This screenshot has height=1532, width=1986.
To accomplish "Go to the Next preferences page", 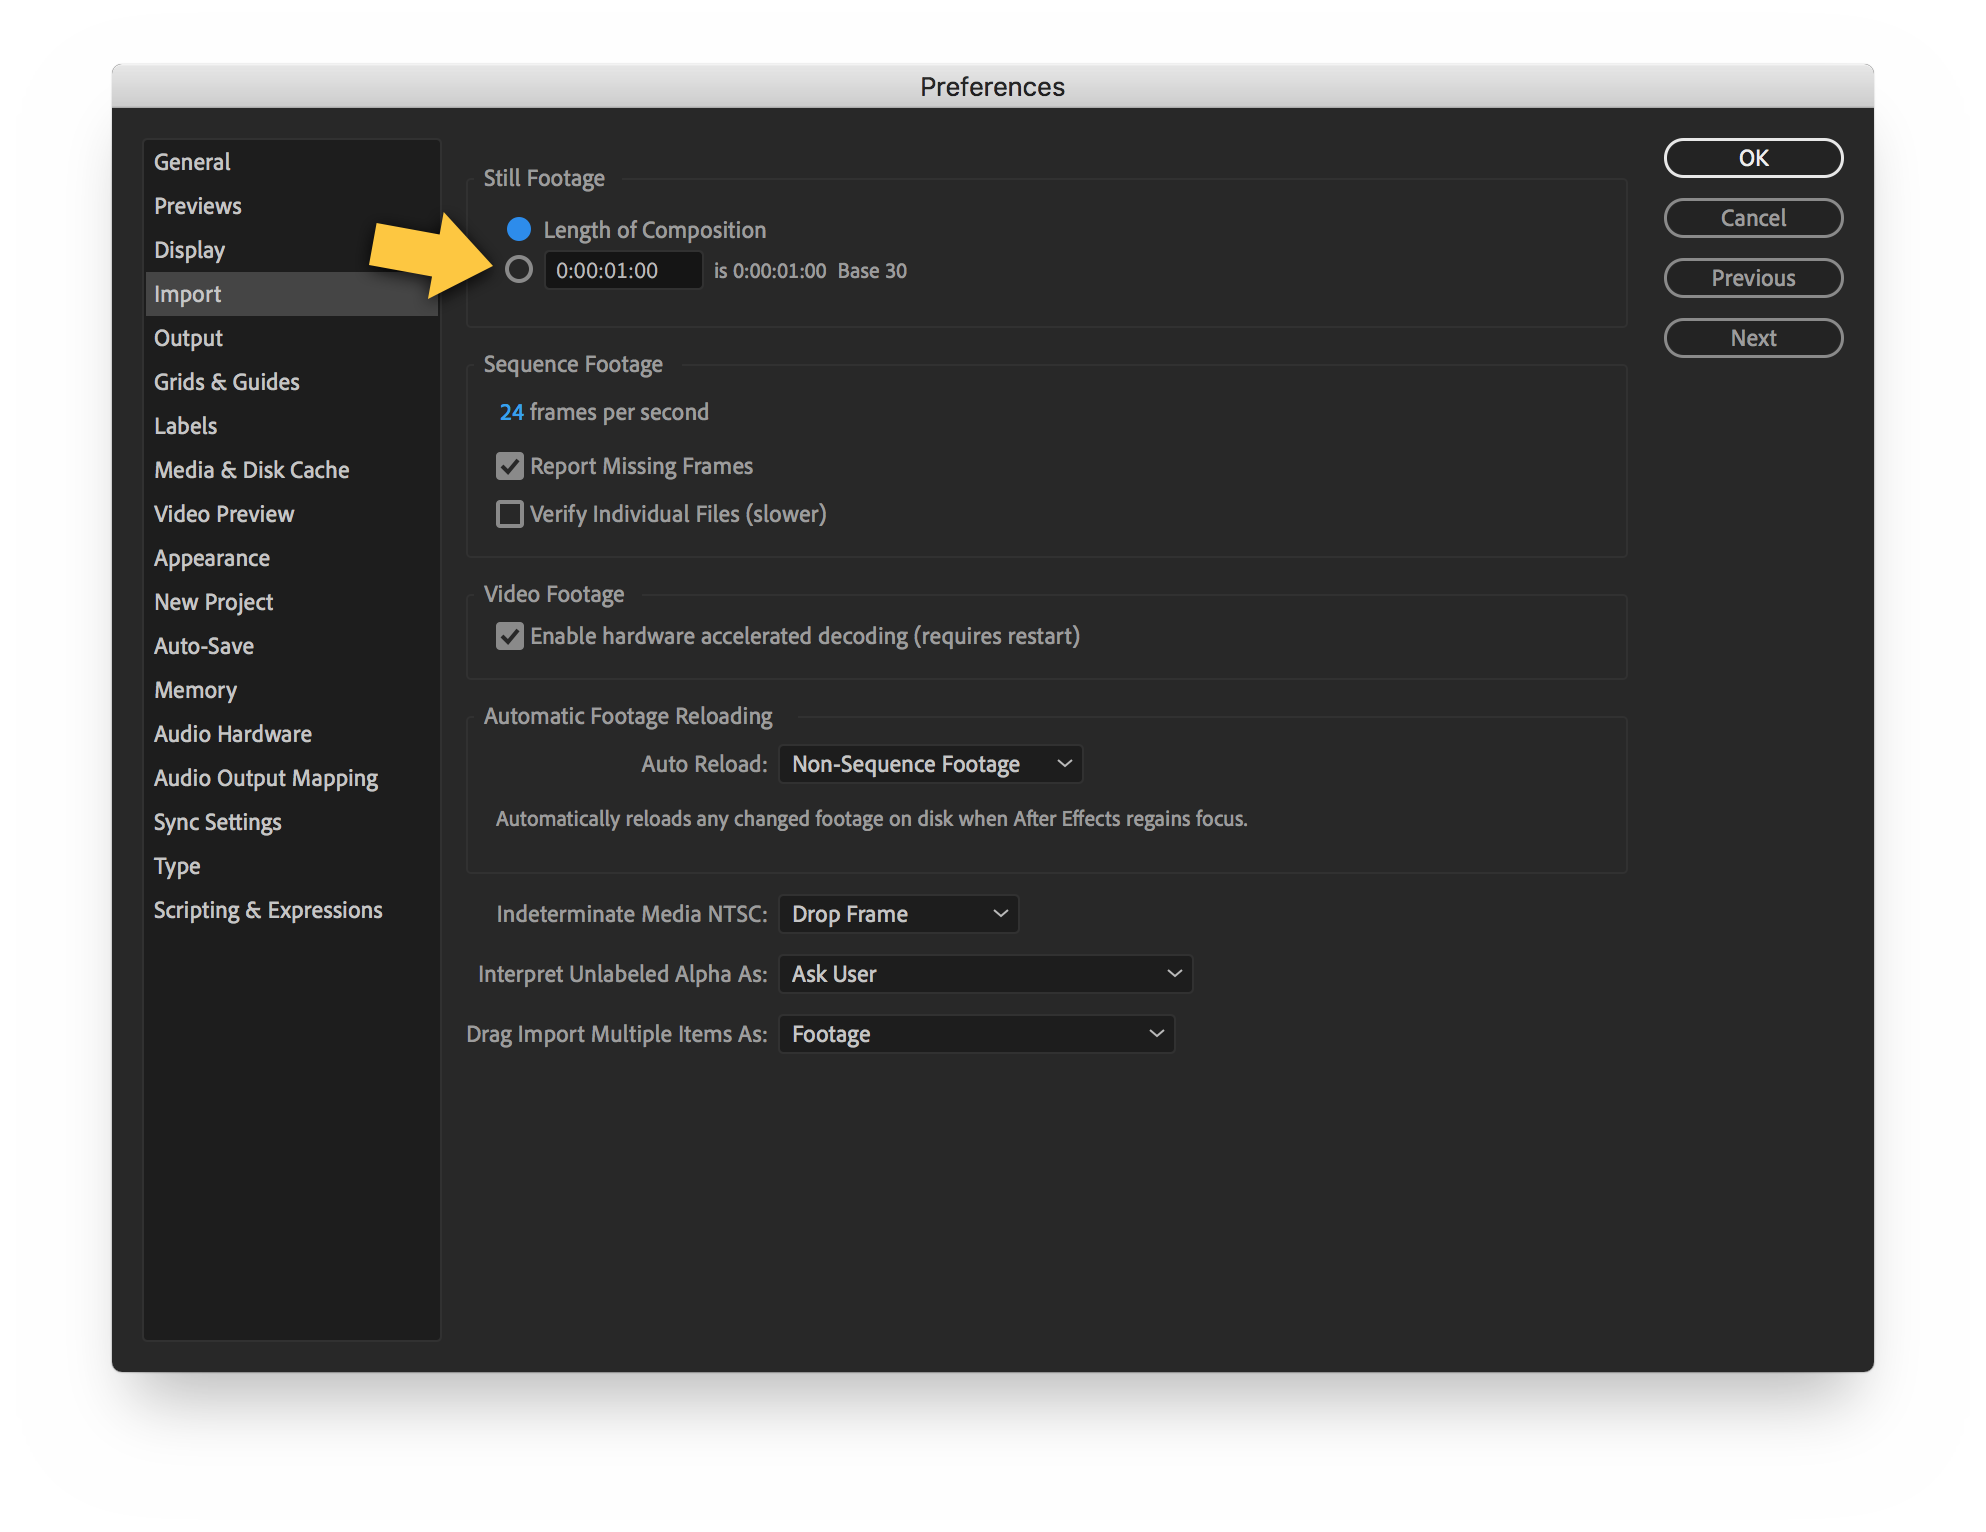I will pyautogui.click(x=1753, y=338).
